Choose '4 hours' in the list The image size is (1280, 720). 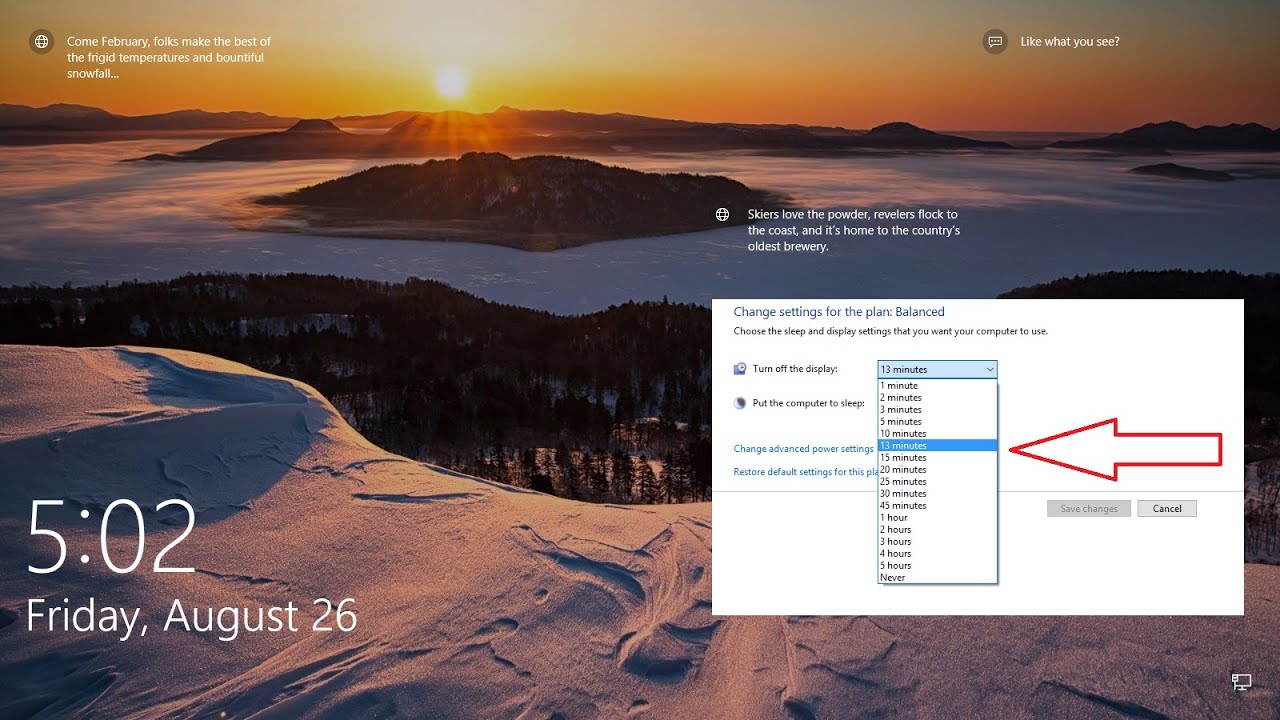click(x=937, y=554)
